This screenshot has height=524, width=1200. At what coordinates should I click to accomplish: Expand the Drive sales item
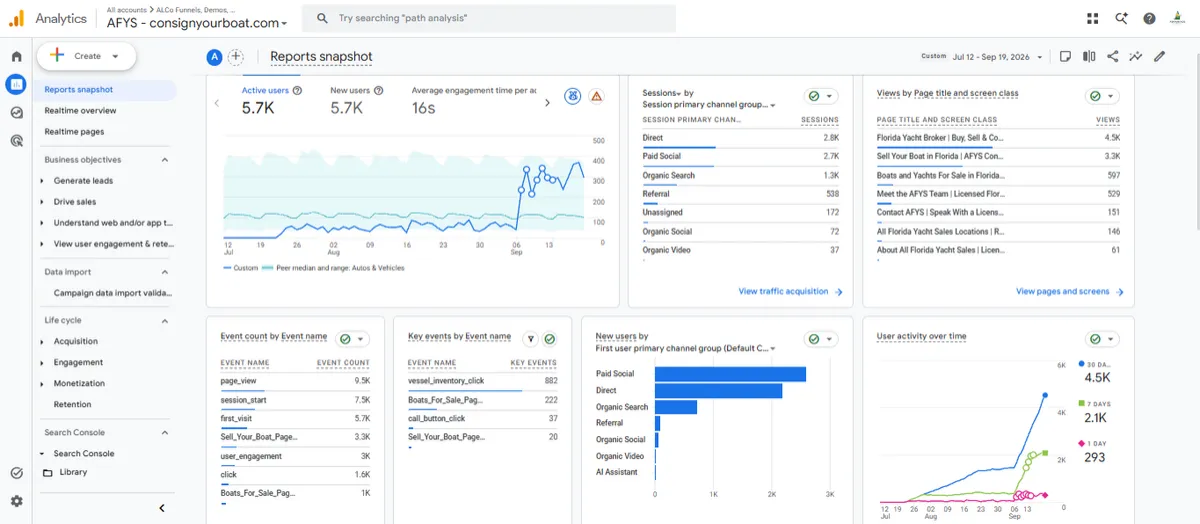(42, 202)
